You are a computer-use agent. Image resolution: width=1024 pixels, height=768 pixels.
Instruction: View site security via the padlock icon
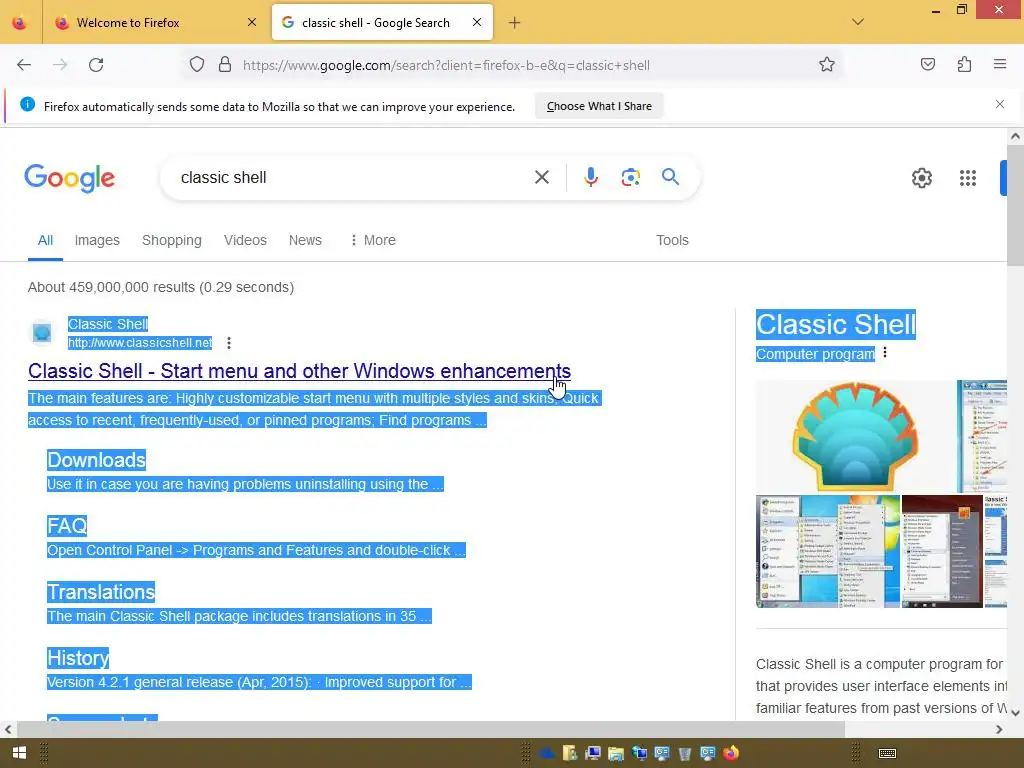225,65
